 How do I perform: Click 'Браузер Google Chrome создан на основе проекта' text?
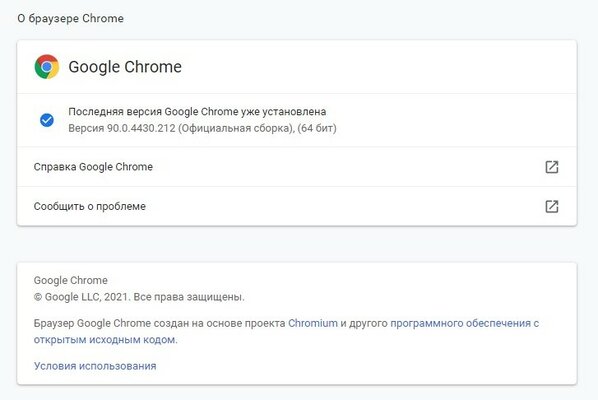(159, 323)
